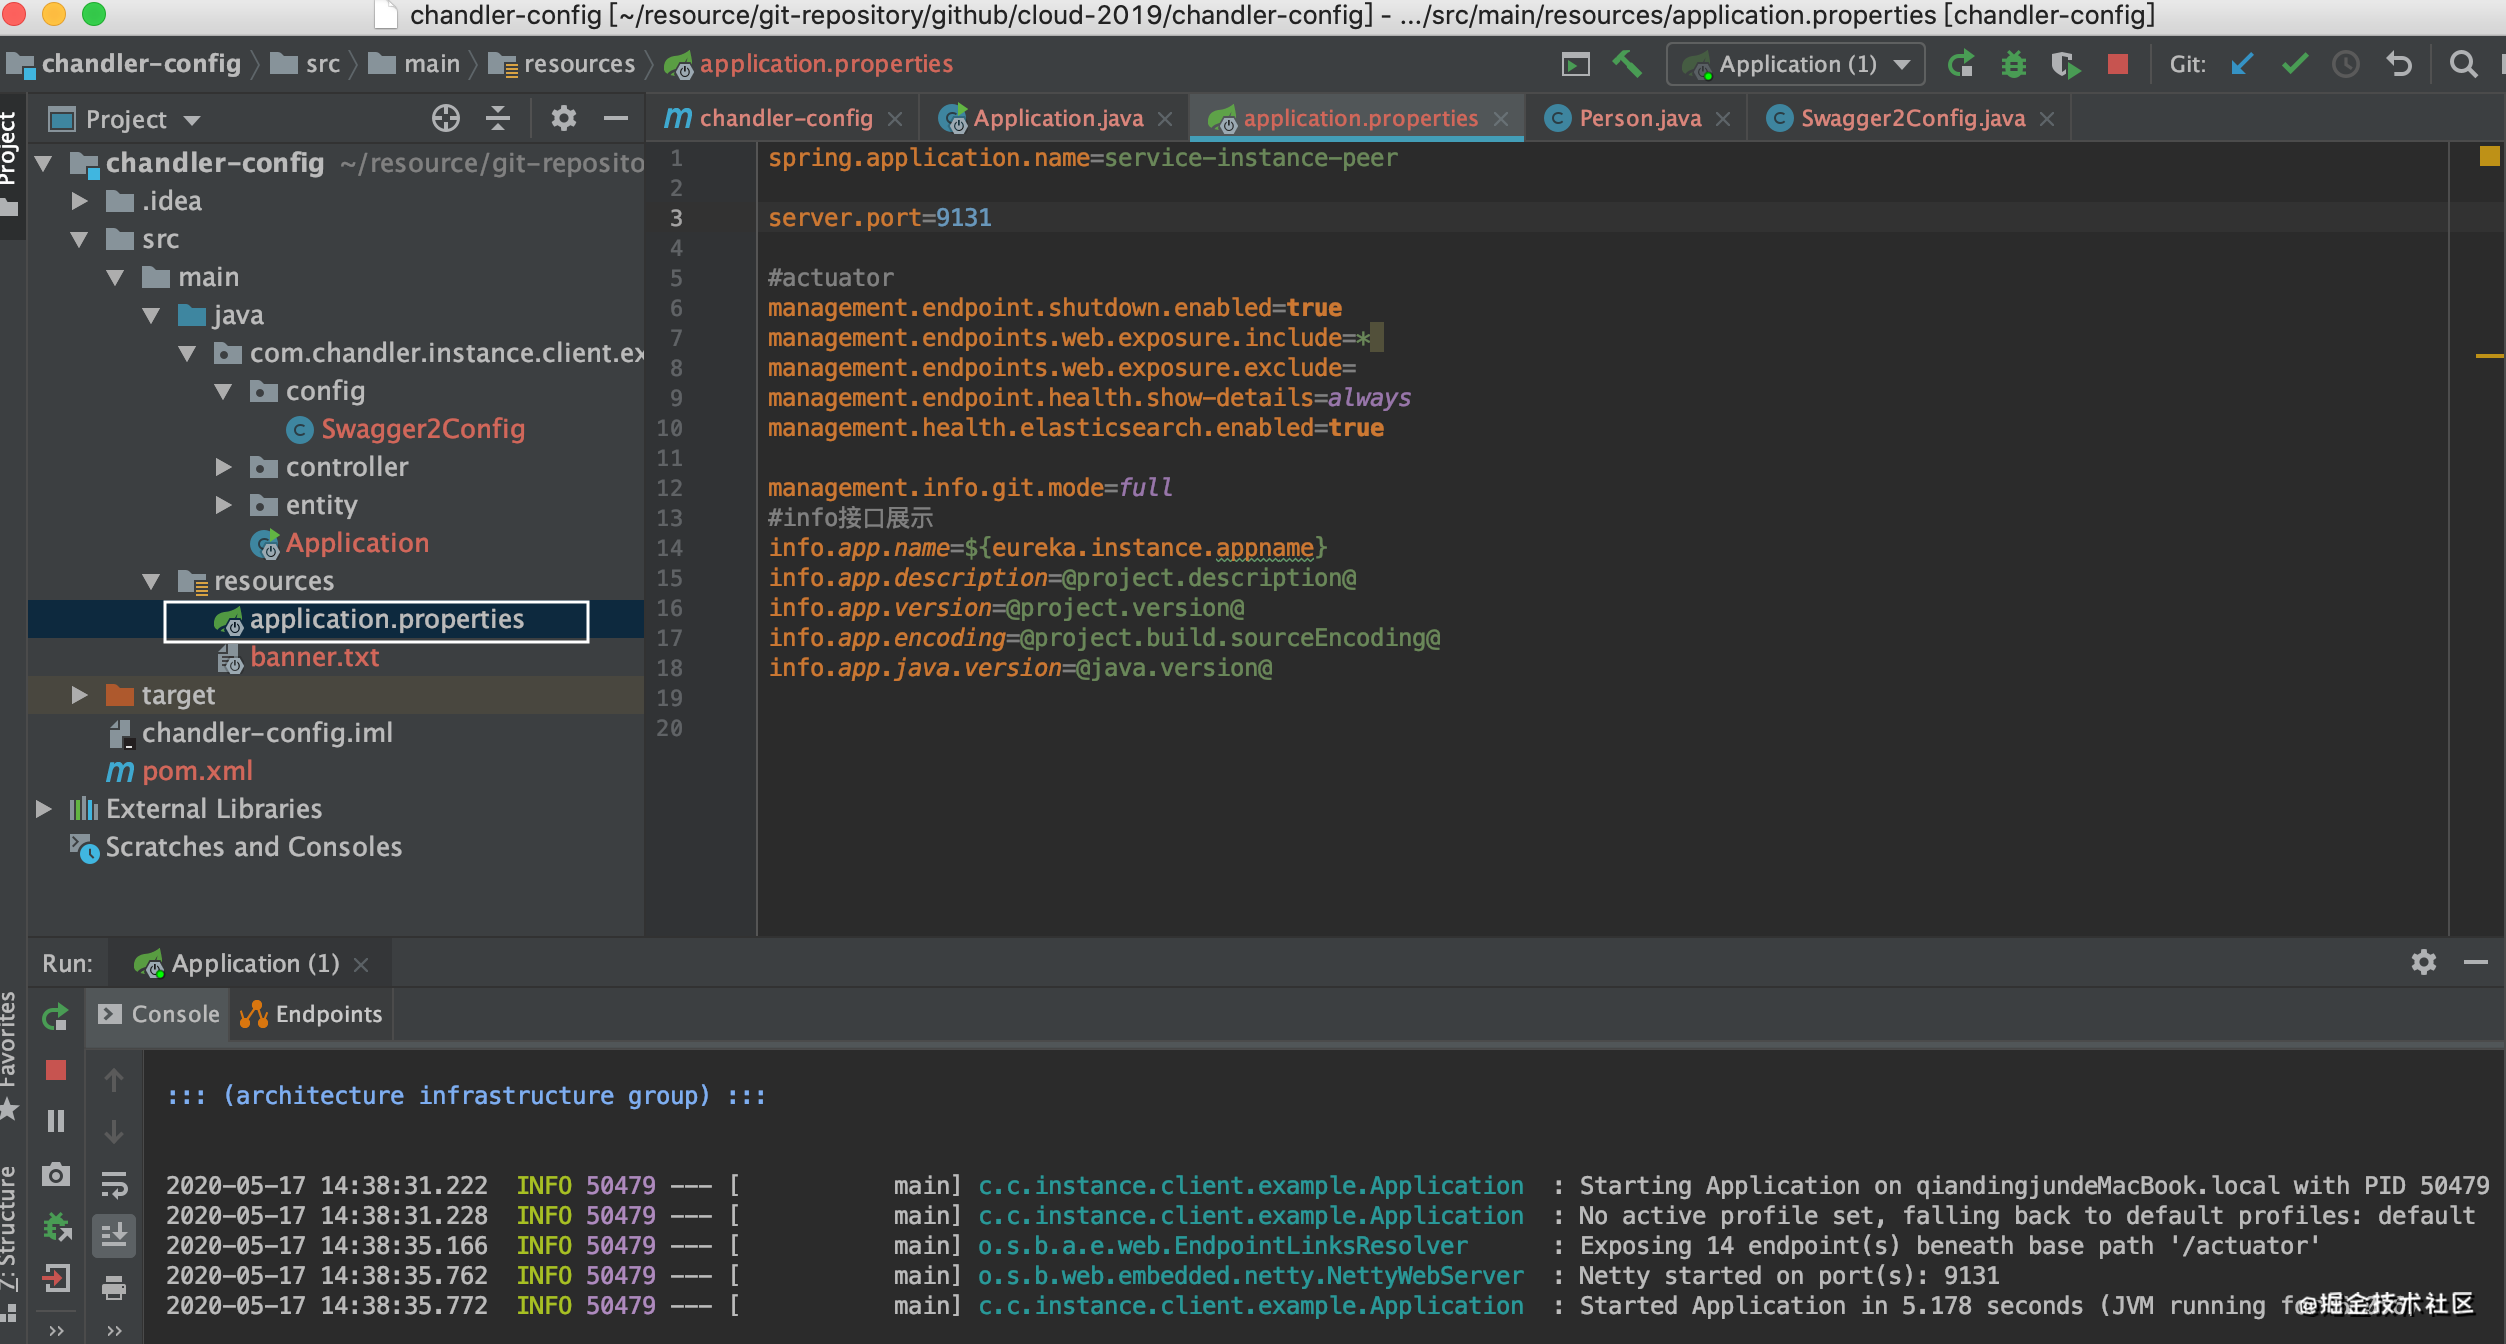Screen dimensions: 2506x1344
Task: Expand the controller folder
Action: (224, 467)
